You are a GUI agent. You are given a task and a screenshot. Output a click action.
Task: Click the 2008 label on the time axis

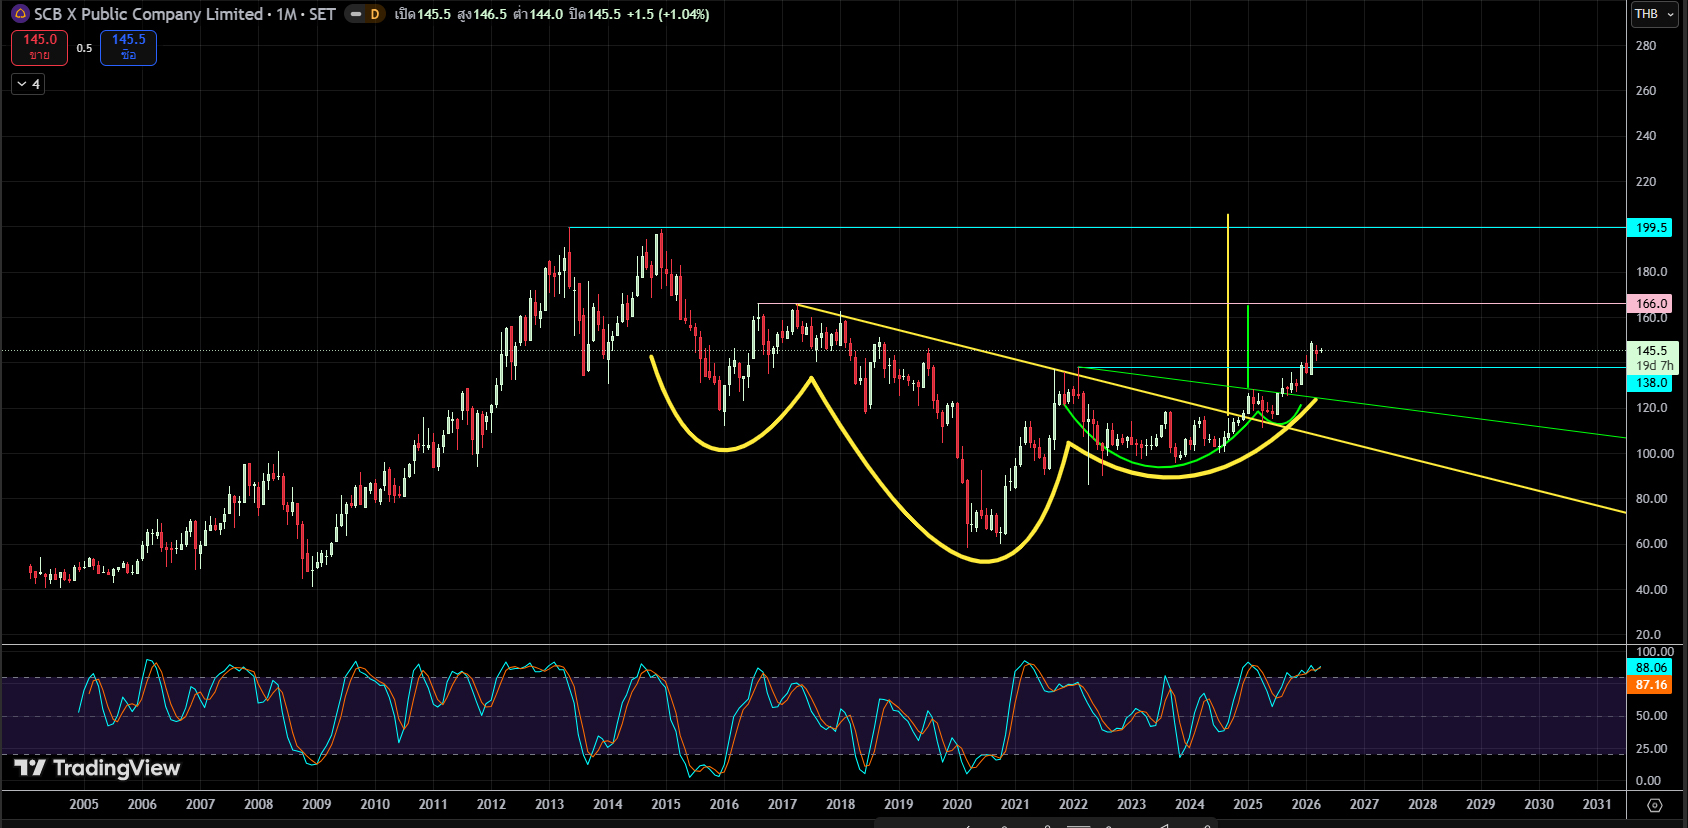point(259,804)
